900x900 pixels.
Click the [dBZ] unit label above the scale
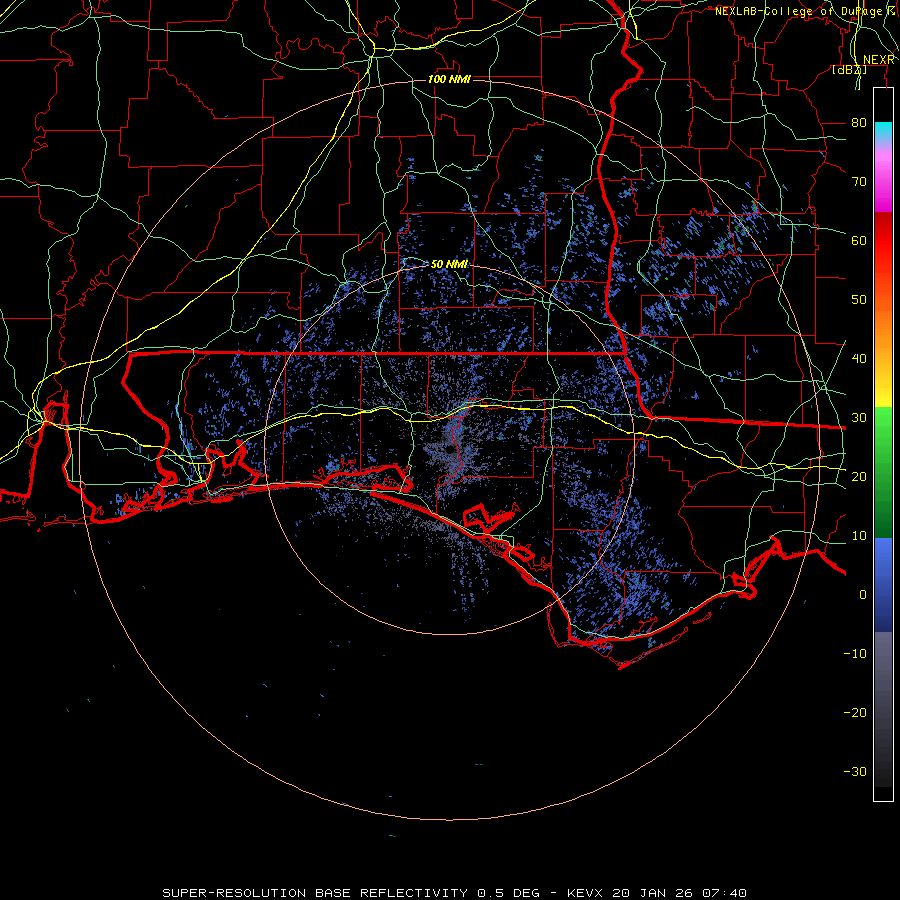[849, 70]
